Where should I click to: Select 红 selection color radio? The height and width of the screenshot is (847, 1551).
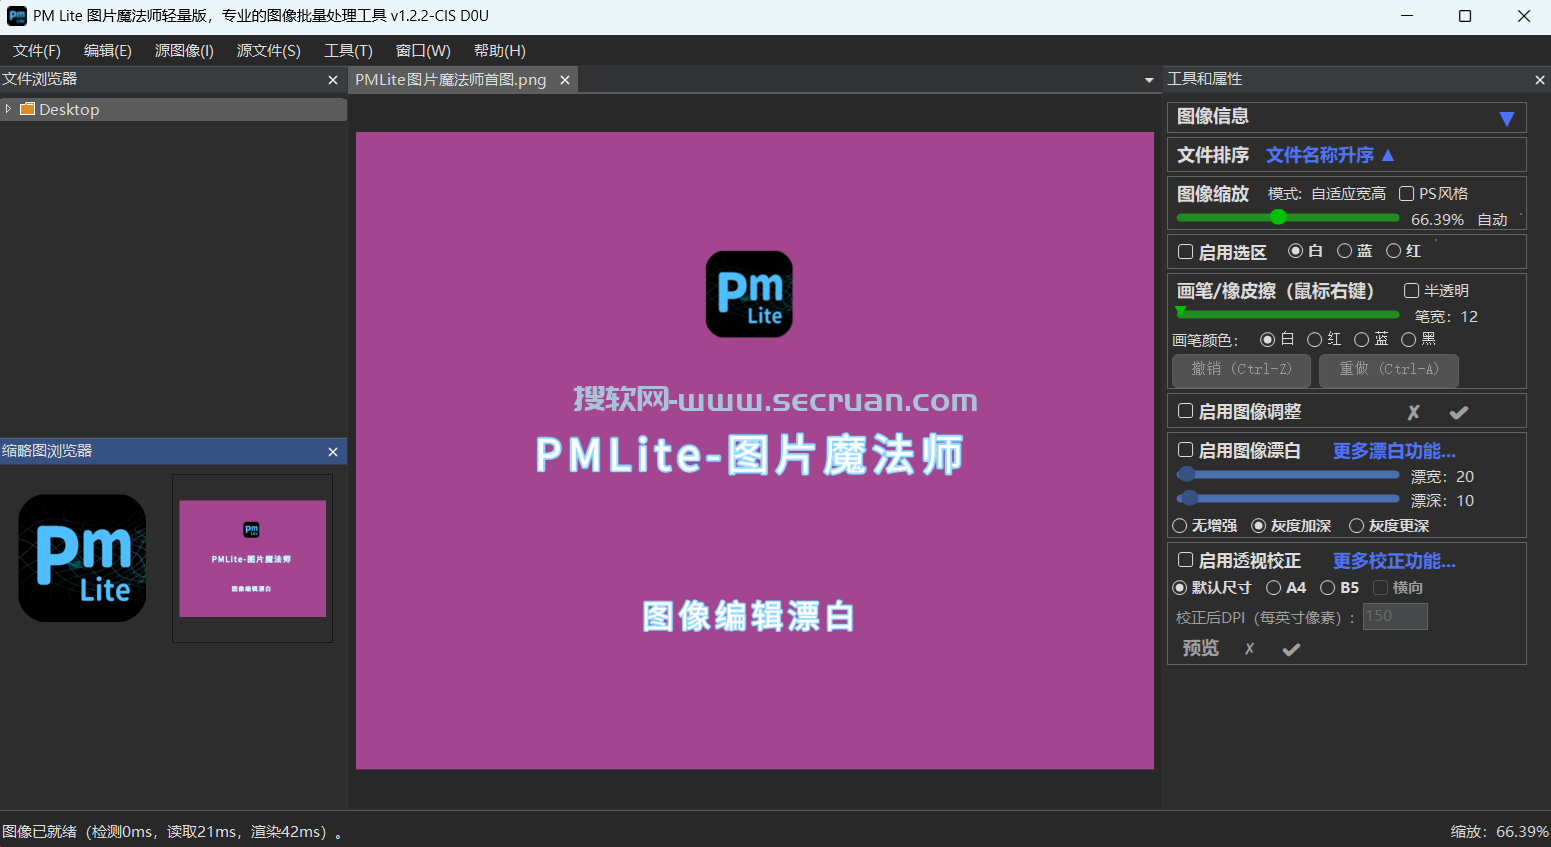coord(1393,251)
